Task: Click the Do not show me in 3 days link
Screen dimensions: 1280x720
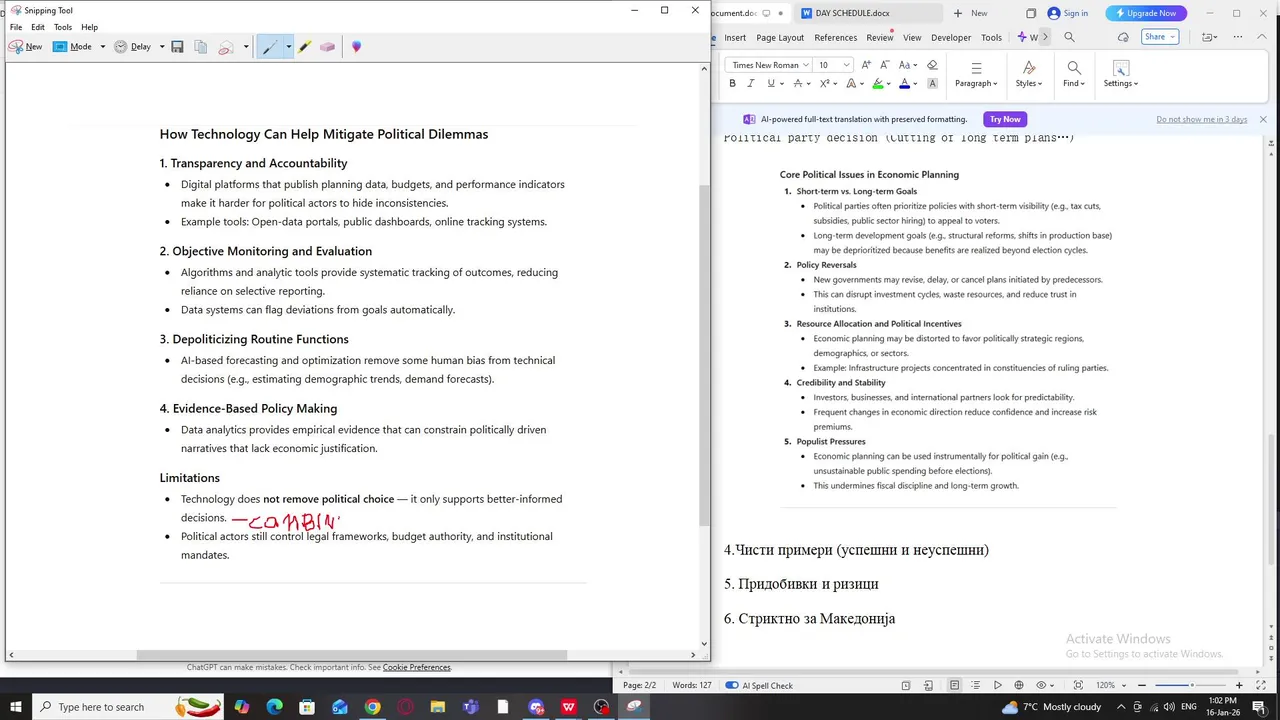Action: pos(1202,119)
